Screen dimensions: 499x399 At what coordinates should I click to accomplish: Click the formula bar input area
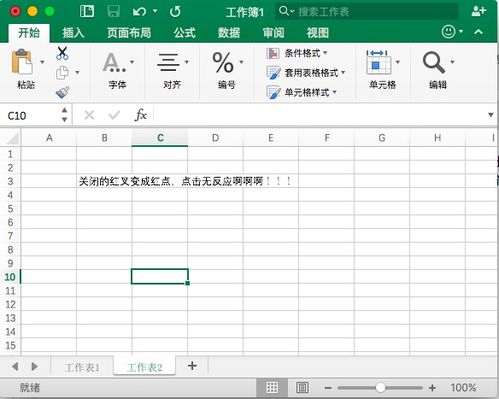[x=319, y=115]
